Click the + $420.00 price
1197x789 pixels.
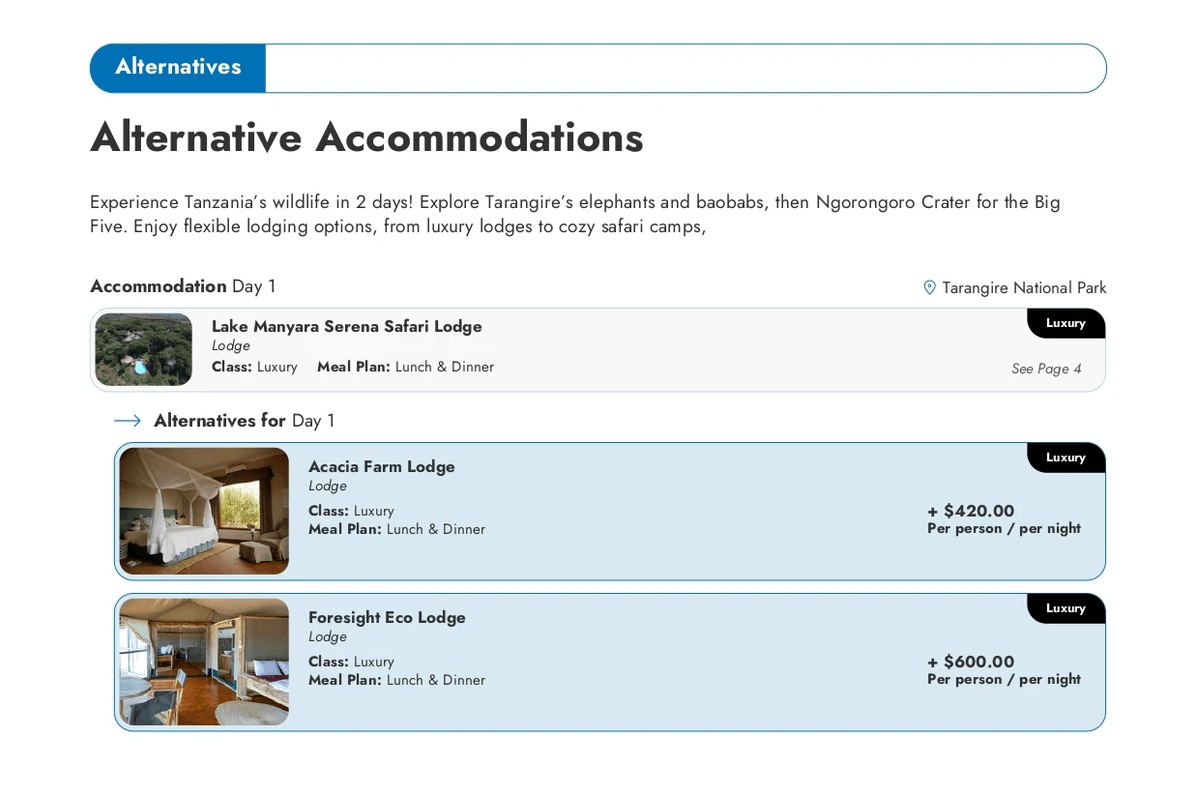point(970,511)
